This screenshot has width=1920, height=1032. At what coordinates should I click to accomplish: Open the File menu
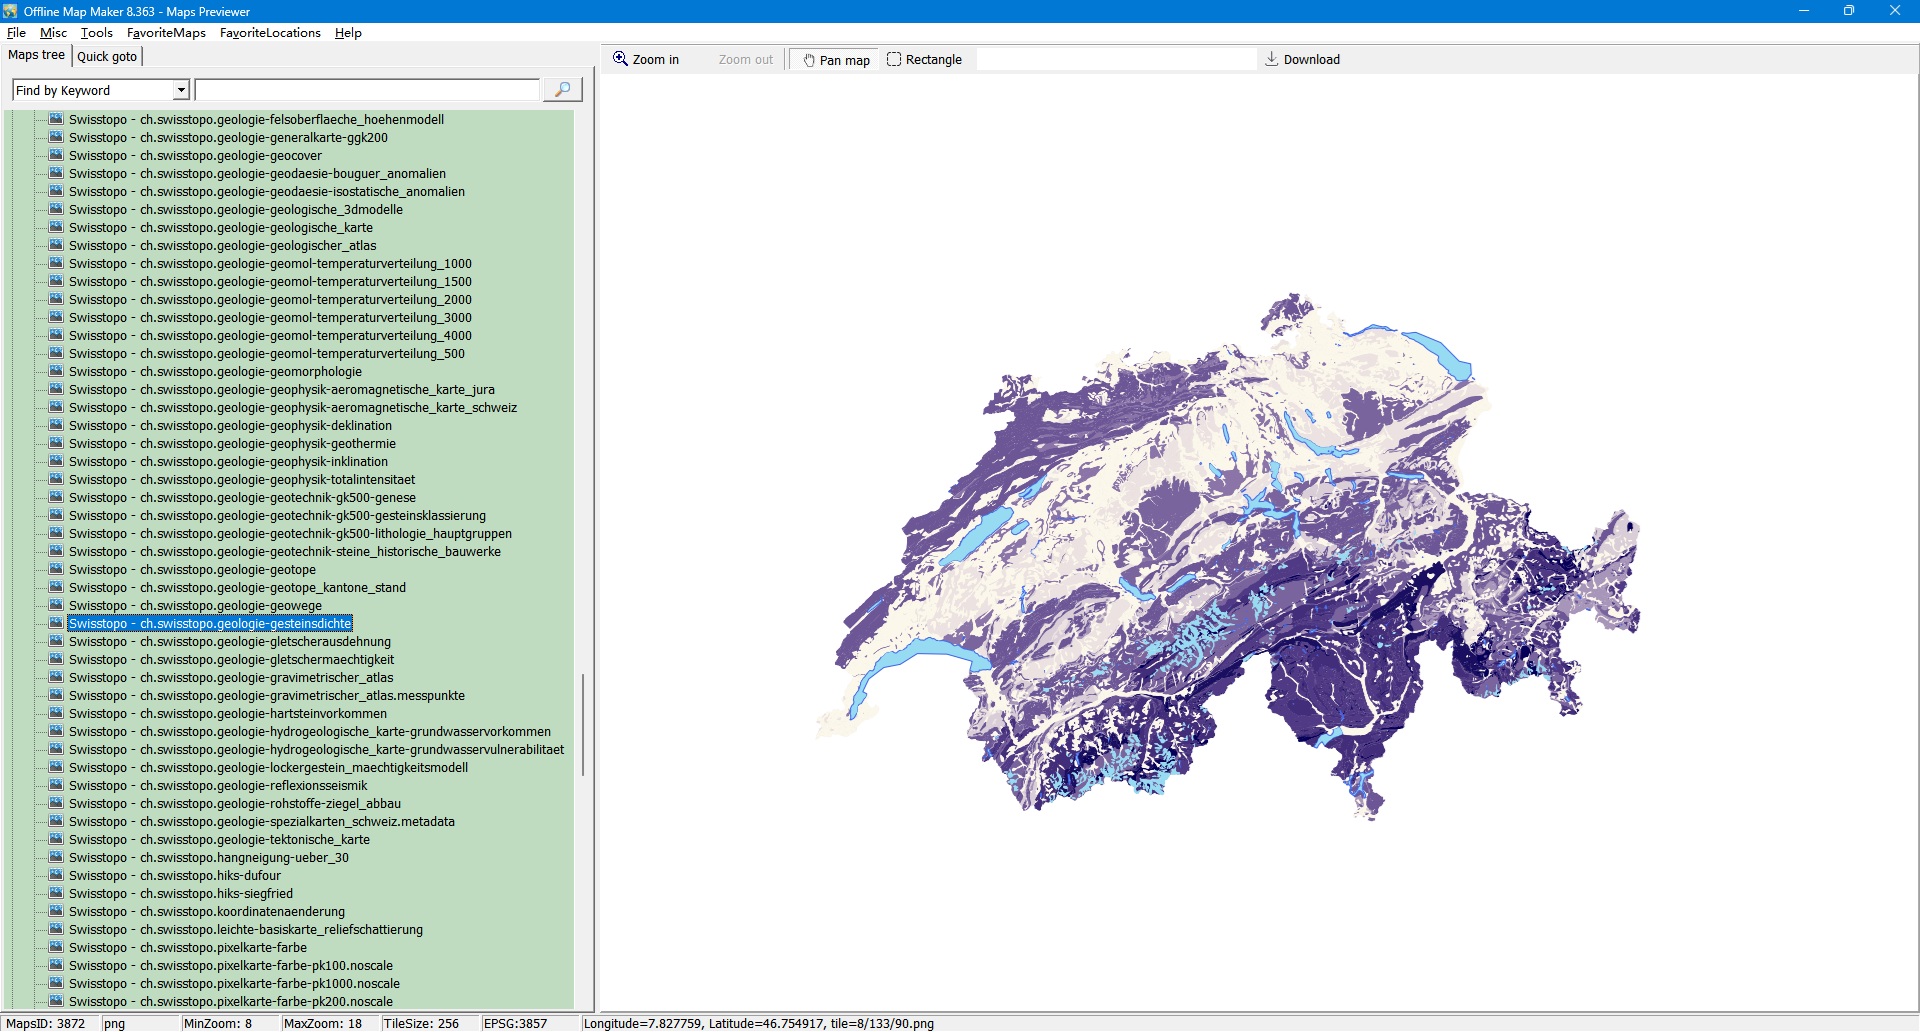point(16,33)
